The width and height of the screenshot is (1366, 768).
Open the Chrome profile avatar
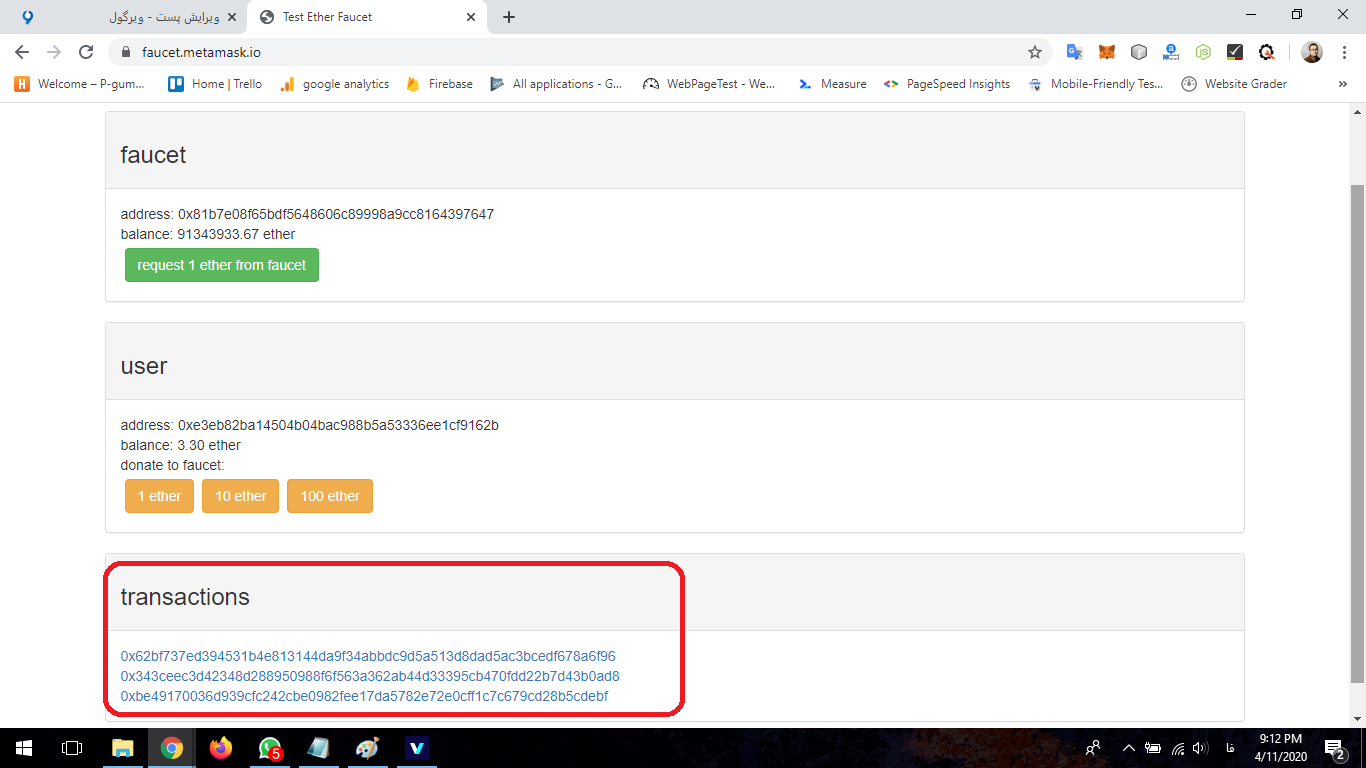point(1312,52)
